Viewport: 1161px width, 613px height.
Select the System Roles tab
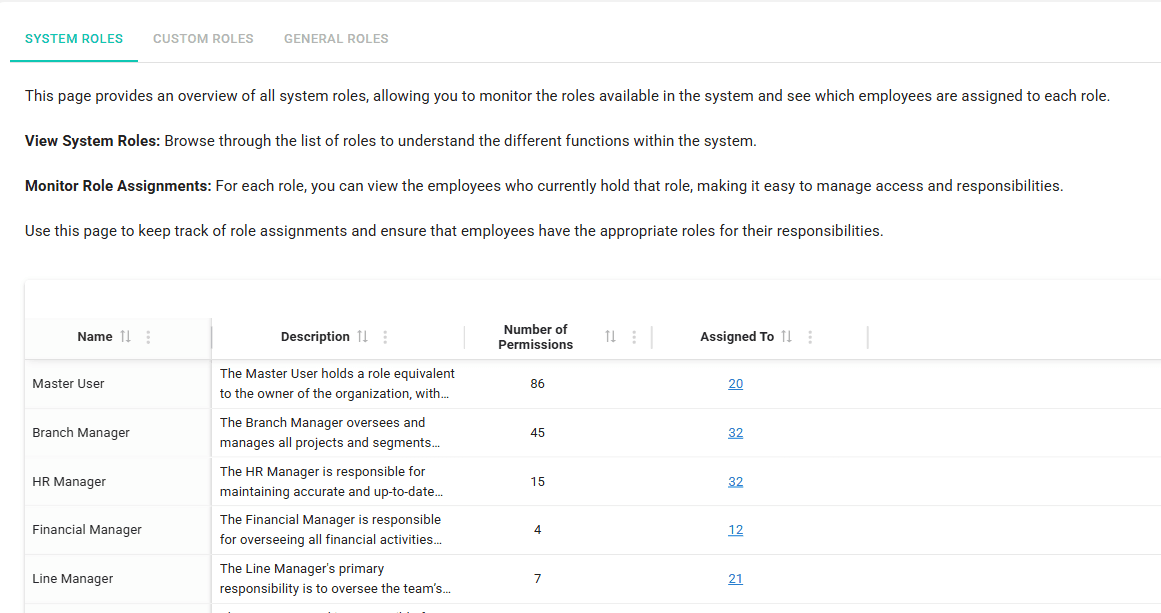pos(73,38)
